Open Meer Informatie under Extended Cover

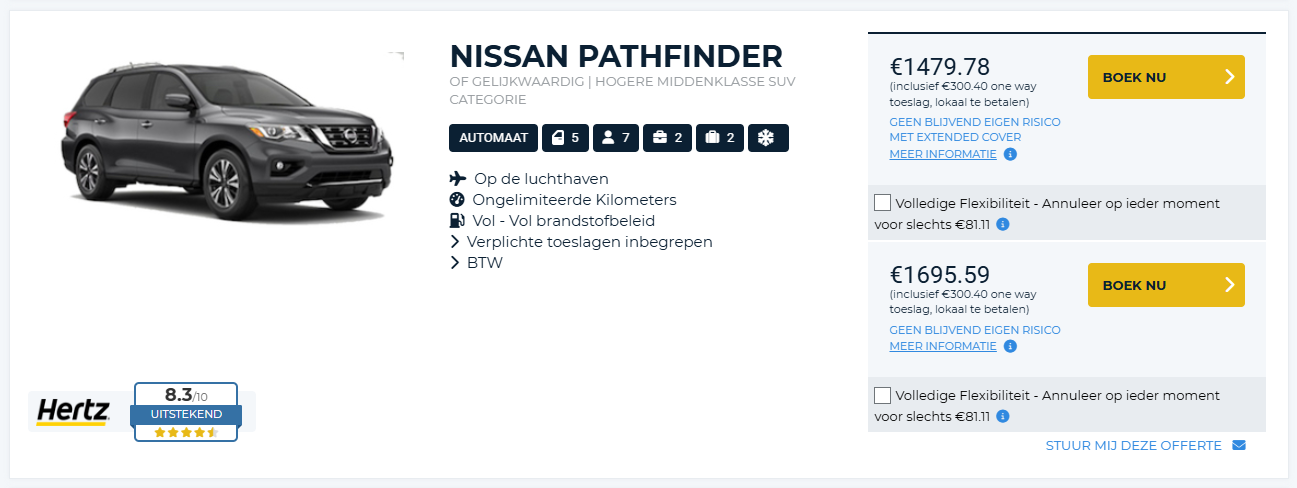point(943,154)
